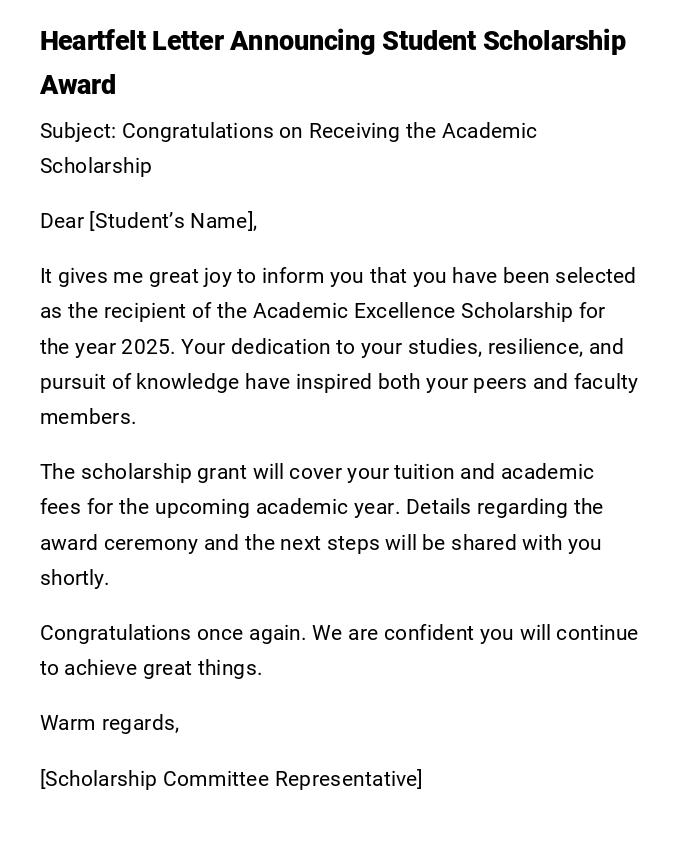This screenshot has height=841, width=700.
Task: Click the 'Subject:' label text
Action: click(x=77, y=132)
